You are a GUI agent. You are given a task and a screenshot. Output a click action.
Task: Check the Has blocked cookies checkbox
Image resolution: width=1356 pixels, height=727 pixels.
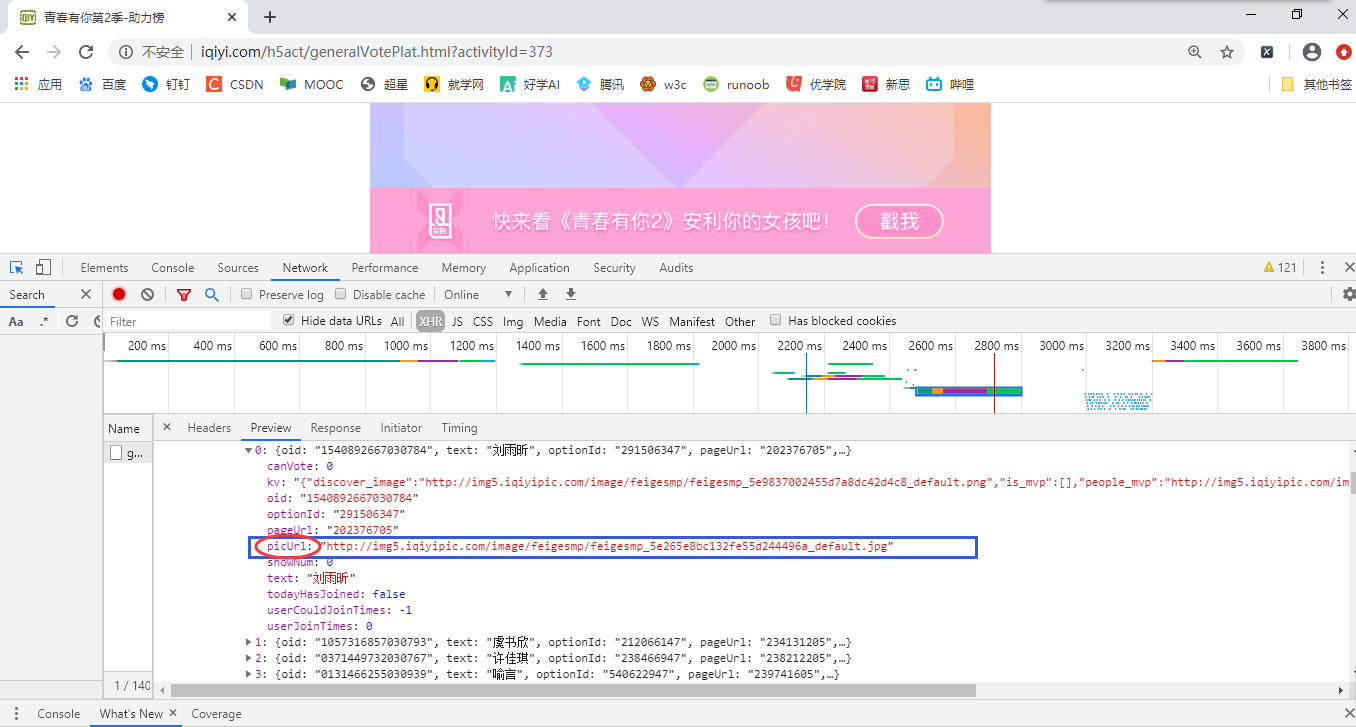click(775, 320)
